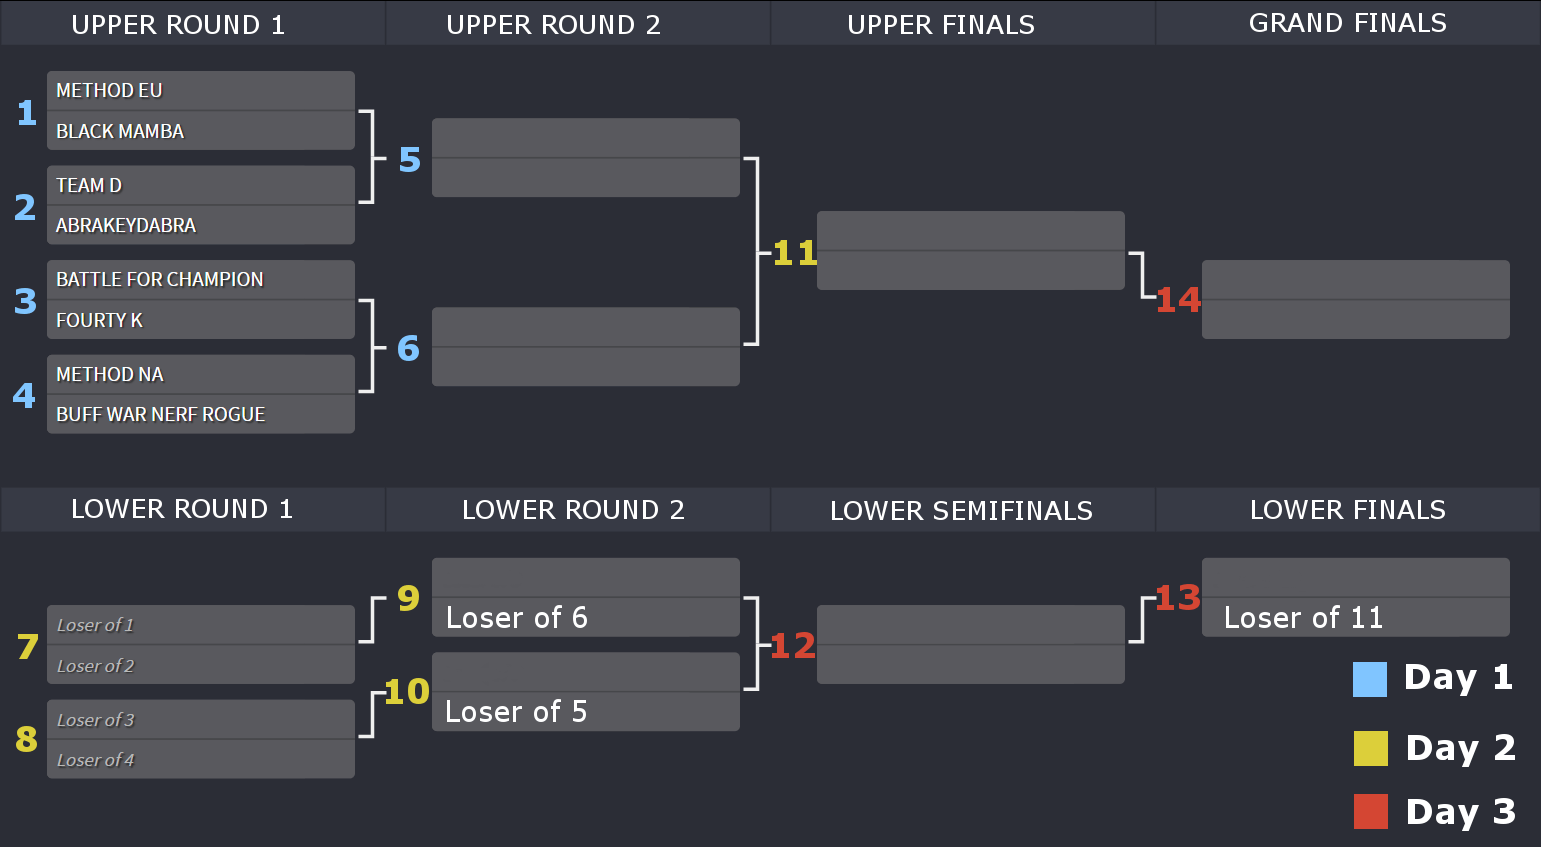Select the BUFF WAR NERF ROGUE slot

[201, 414]
